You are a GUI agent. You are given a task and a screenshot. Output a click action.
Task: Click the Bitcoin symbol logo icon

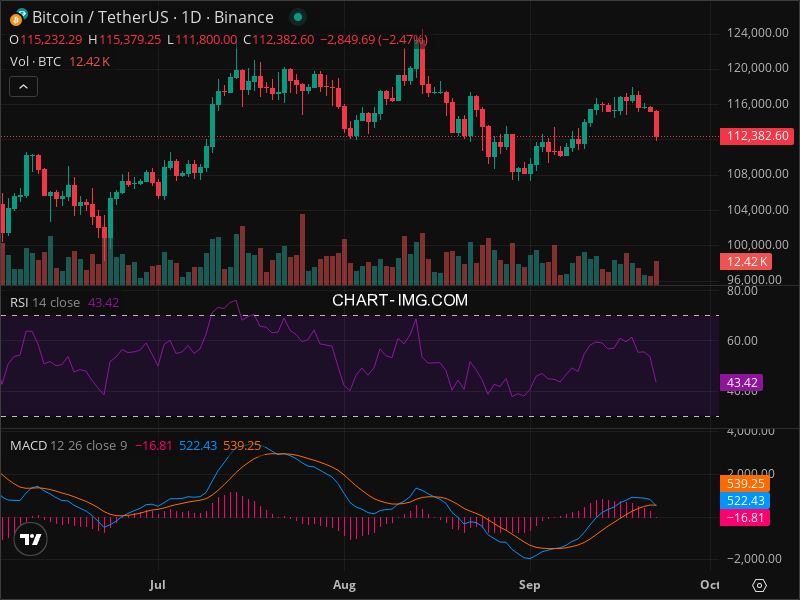18,17
